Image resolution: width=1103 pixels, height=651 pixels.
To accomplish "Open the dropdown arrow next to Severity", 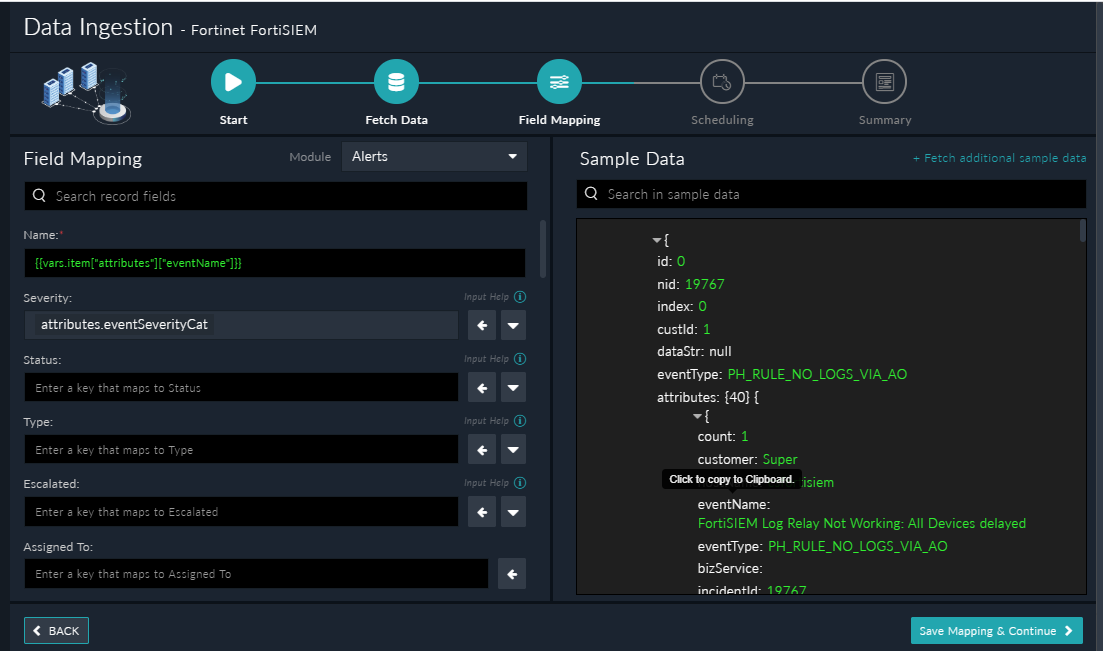I will [x=511, y=324].
